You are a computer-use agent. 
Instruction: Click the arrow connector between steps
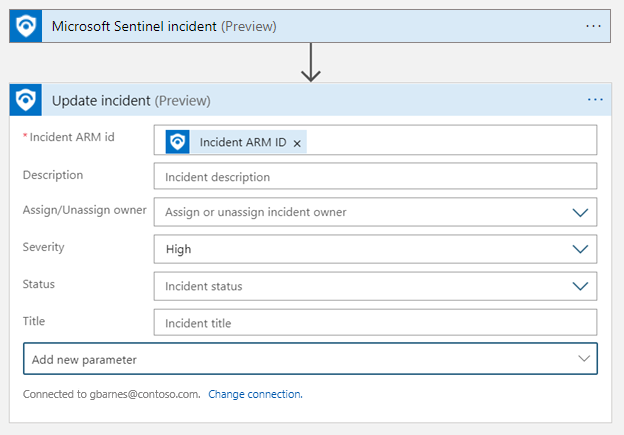[311, 63]
